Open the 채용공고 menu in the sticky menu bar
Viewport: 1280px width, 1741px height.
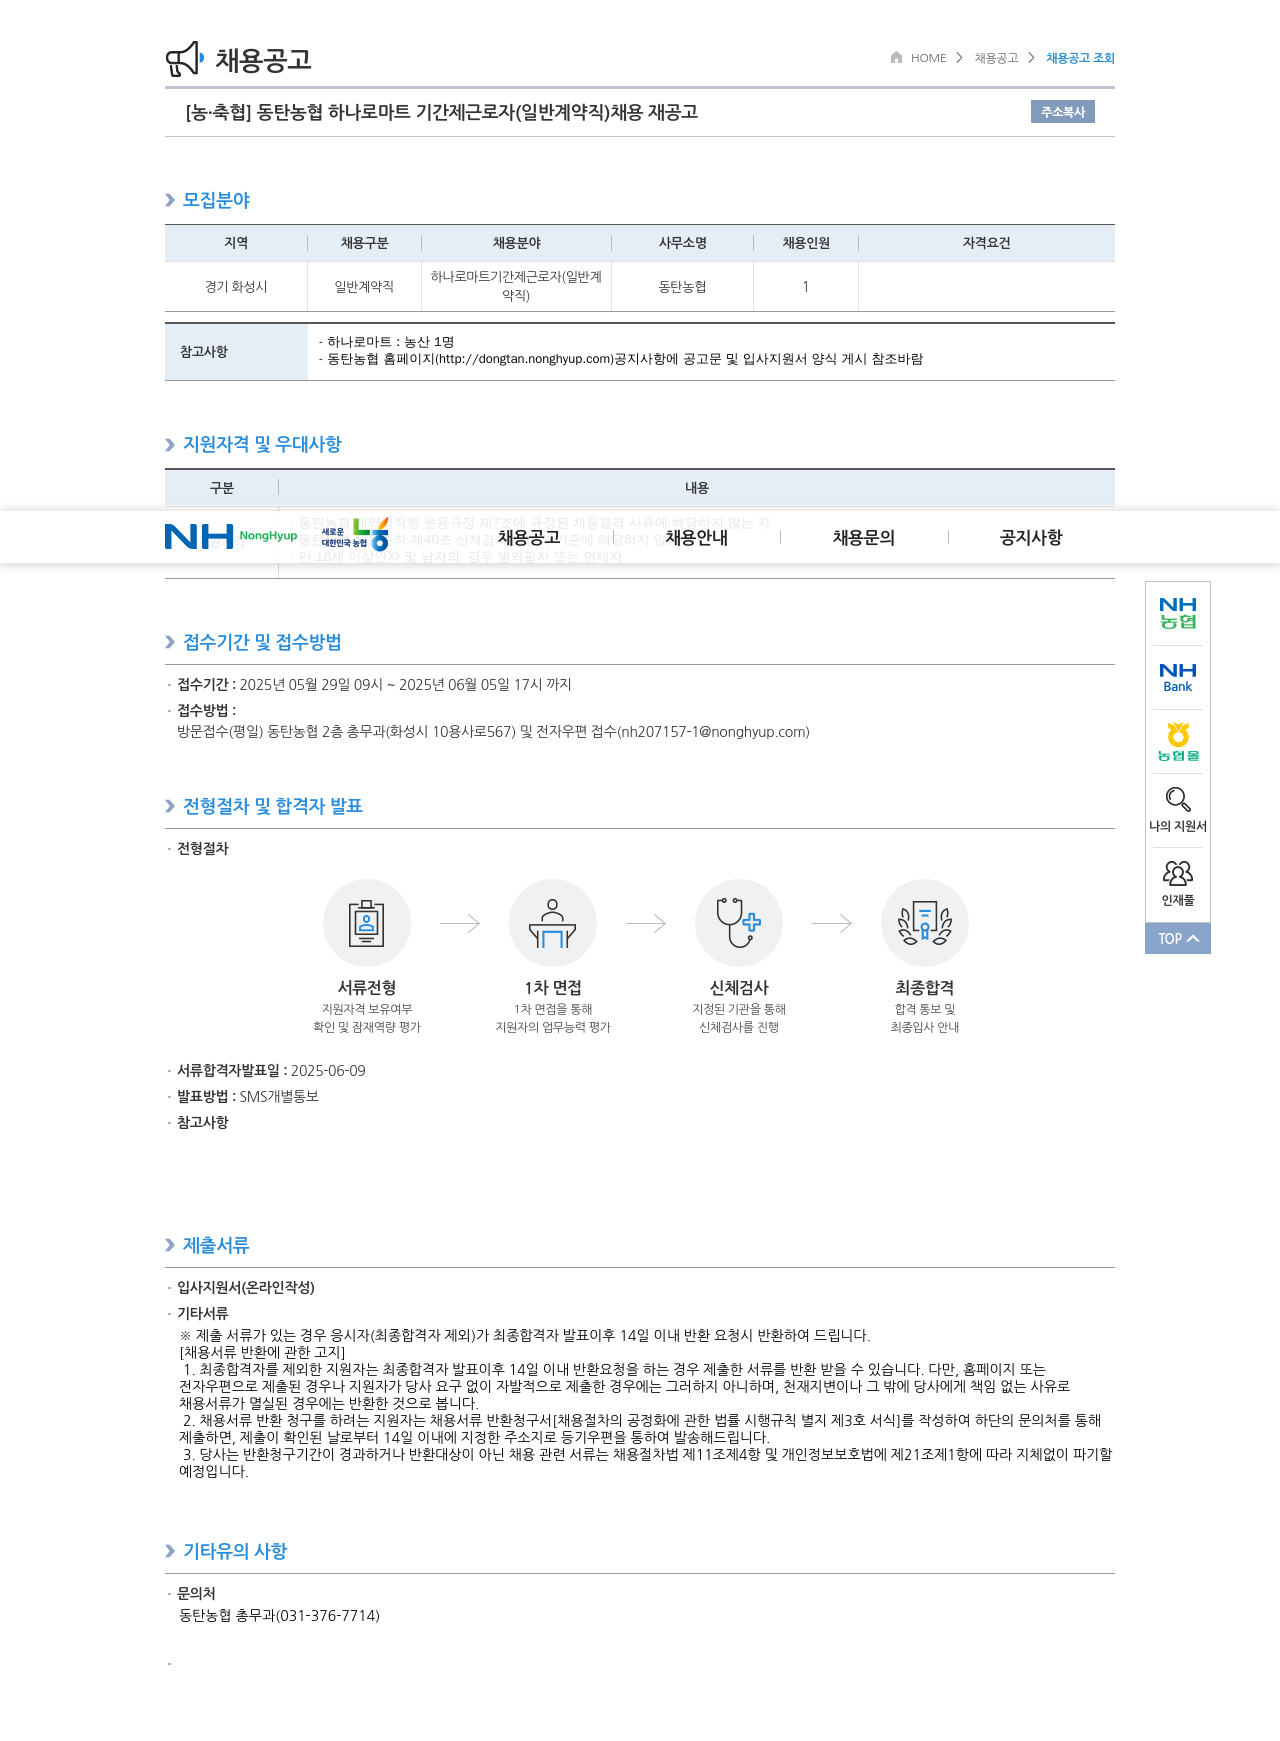click(529, 538)
